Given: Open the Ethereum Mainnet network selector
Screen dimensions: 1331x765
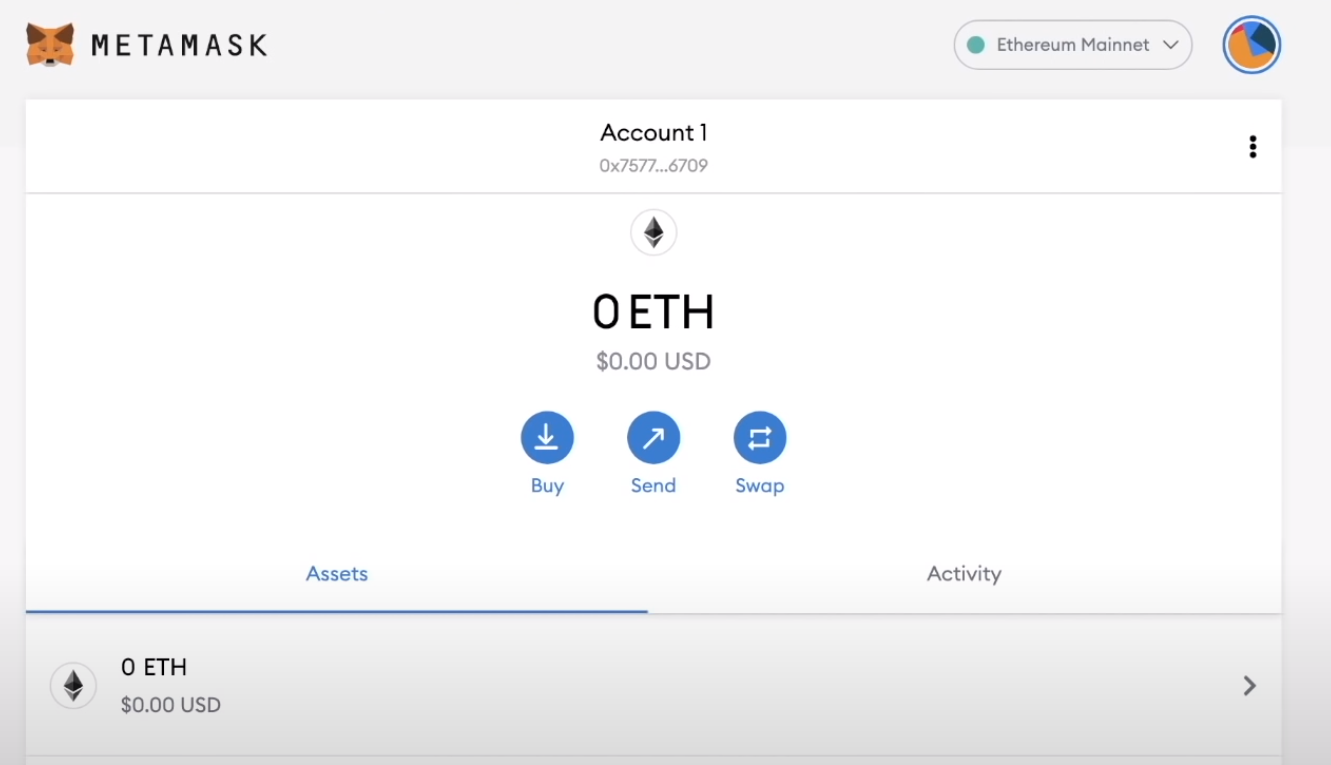Looking at the screenshot, I should click(1072, 45).
